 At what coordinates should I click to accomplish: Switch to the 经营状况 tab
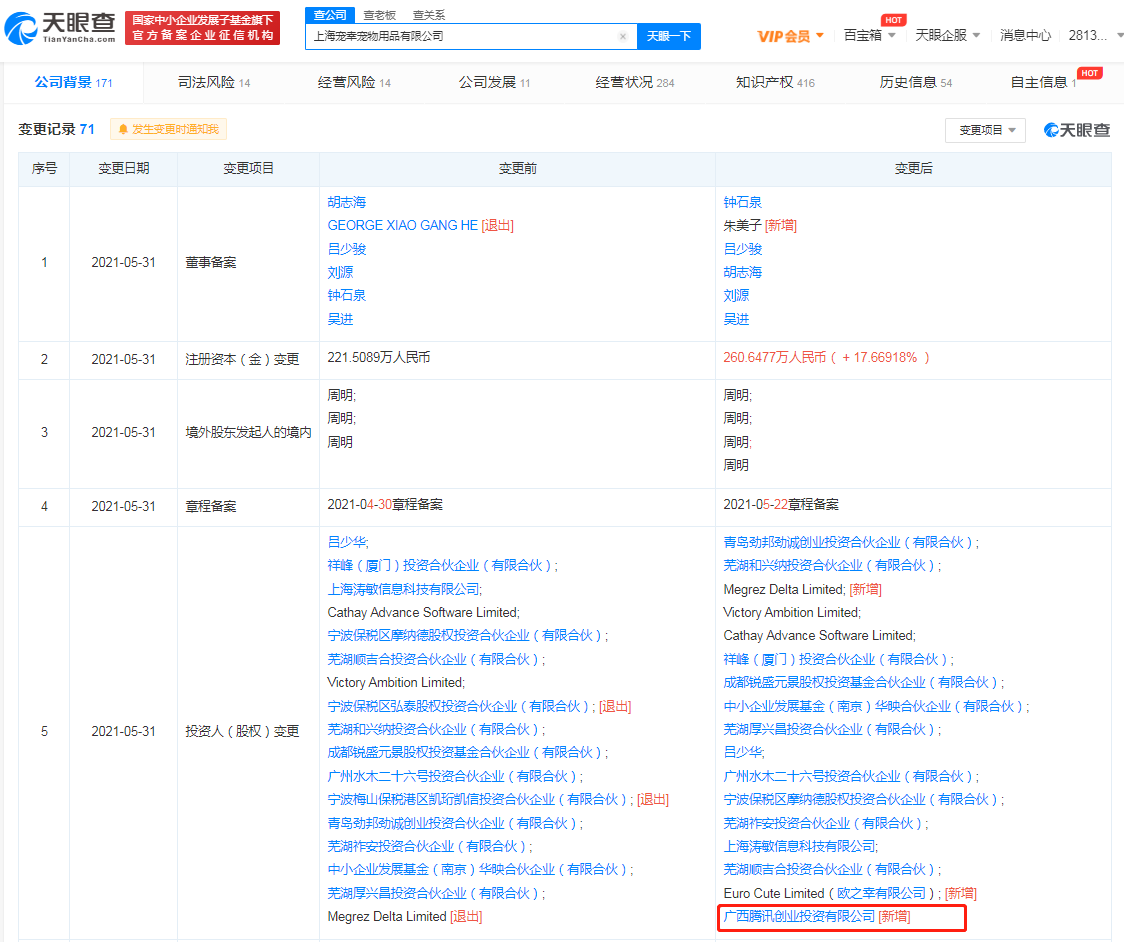pos(634,82)
